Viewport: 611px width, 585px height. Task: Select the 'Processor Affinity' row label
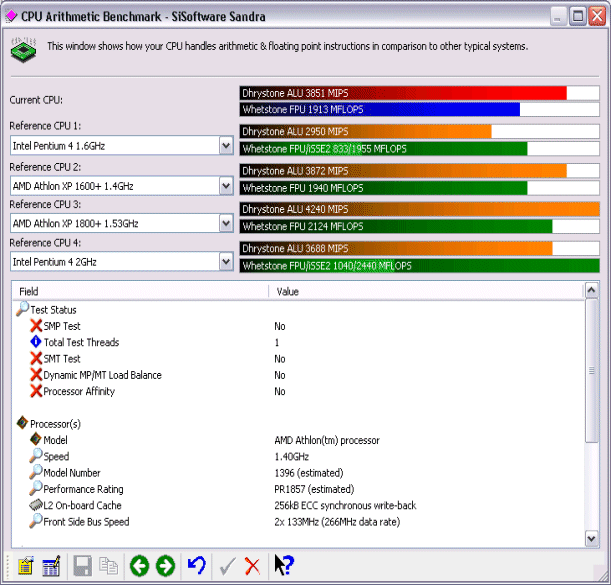coord(79,391)
